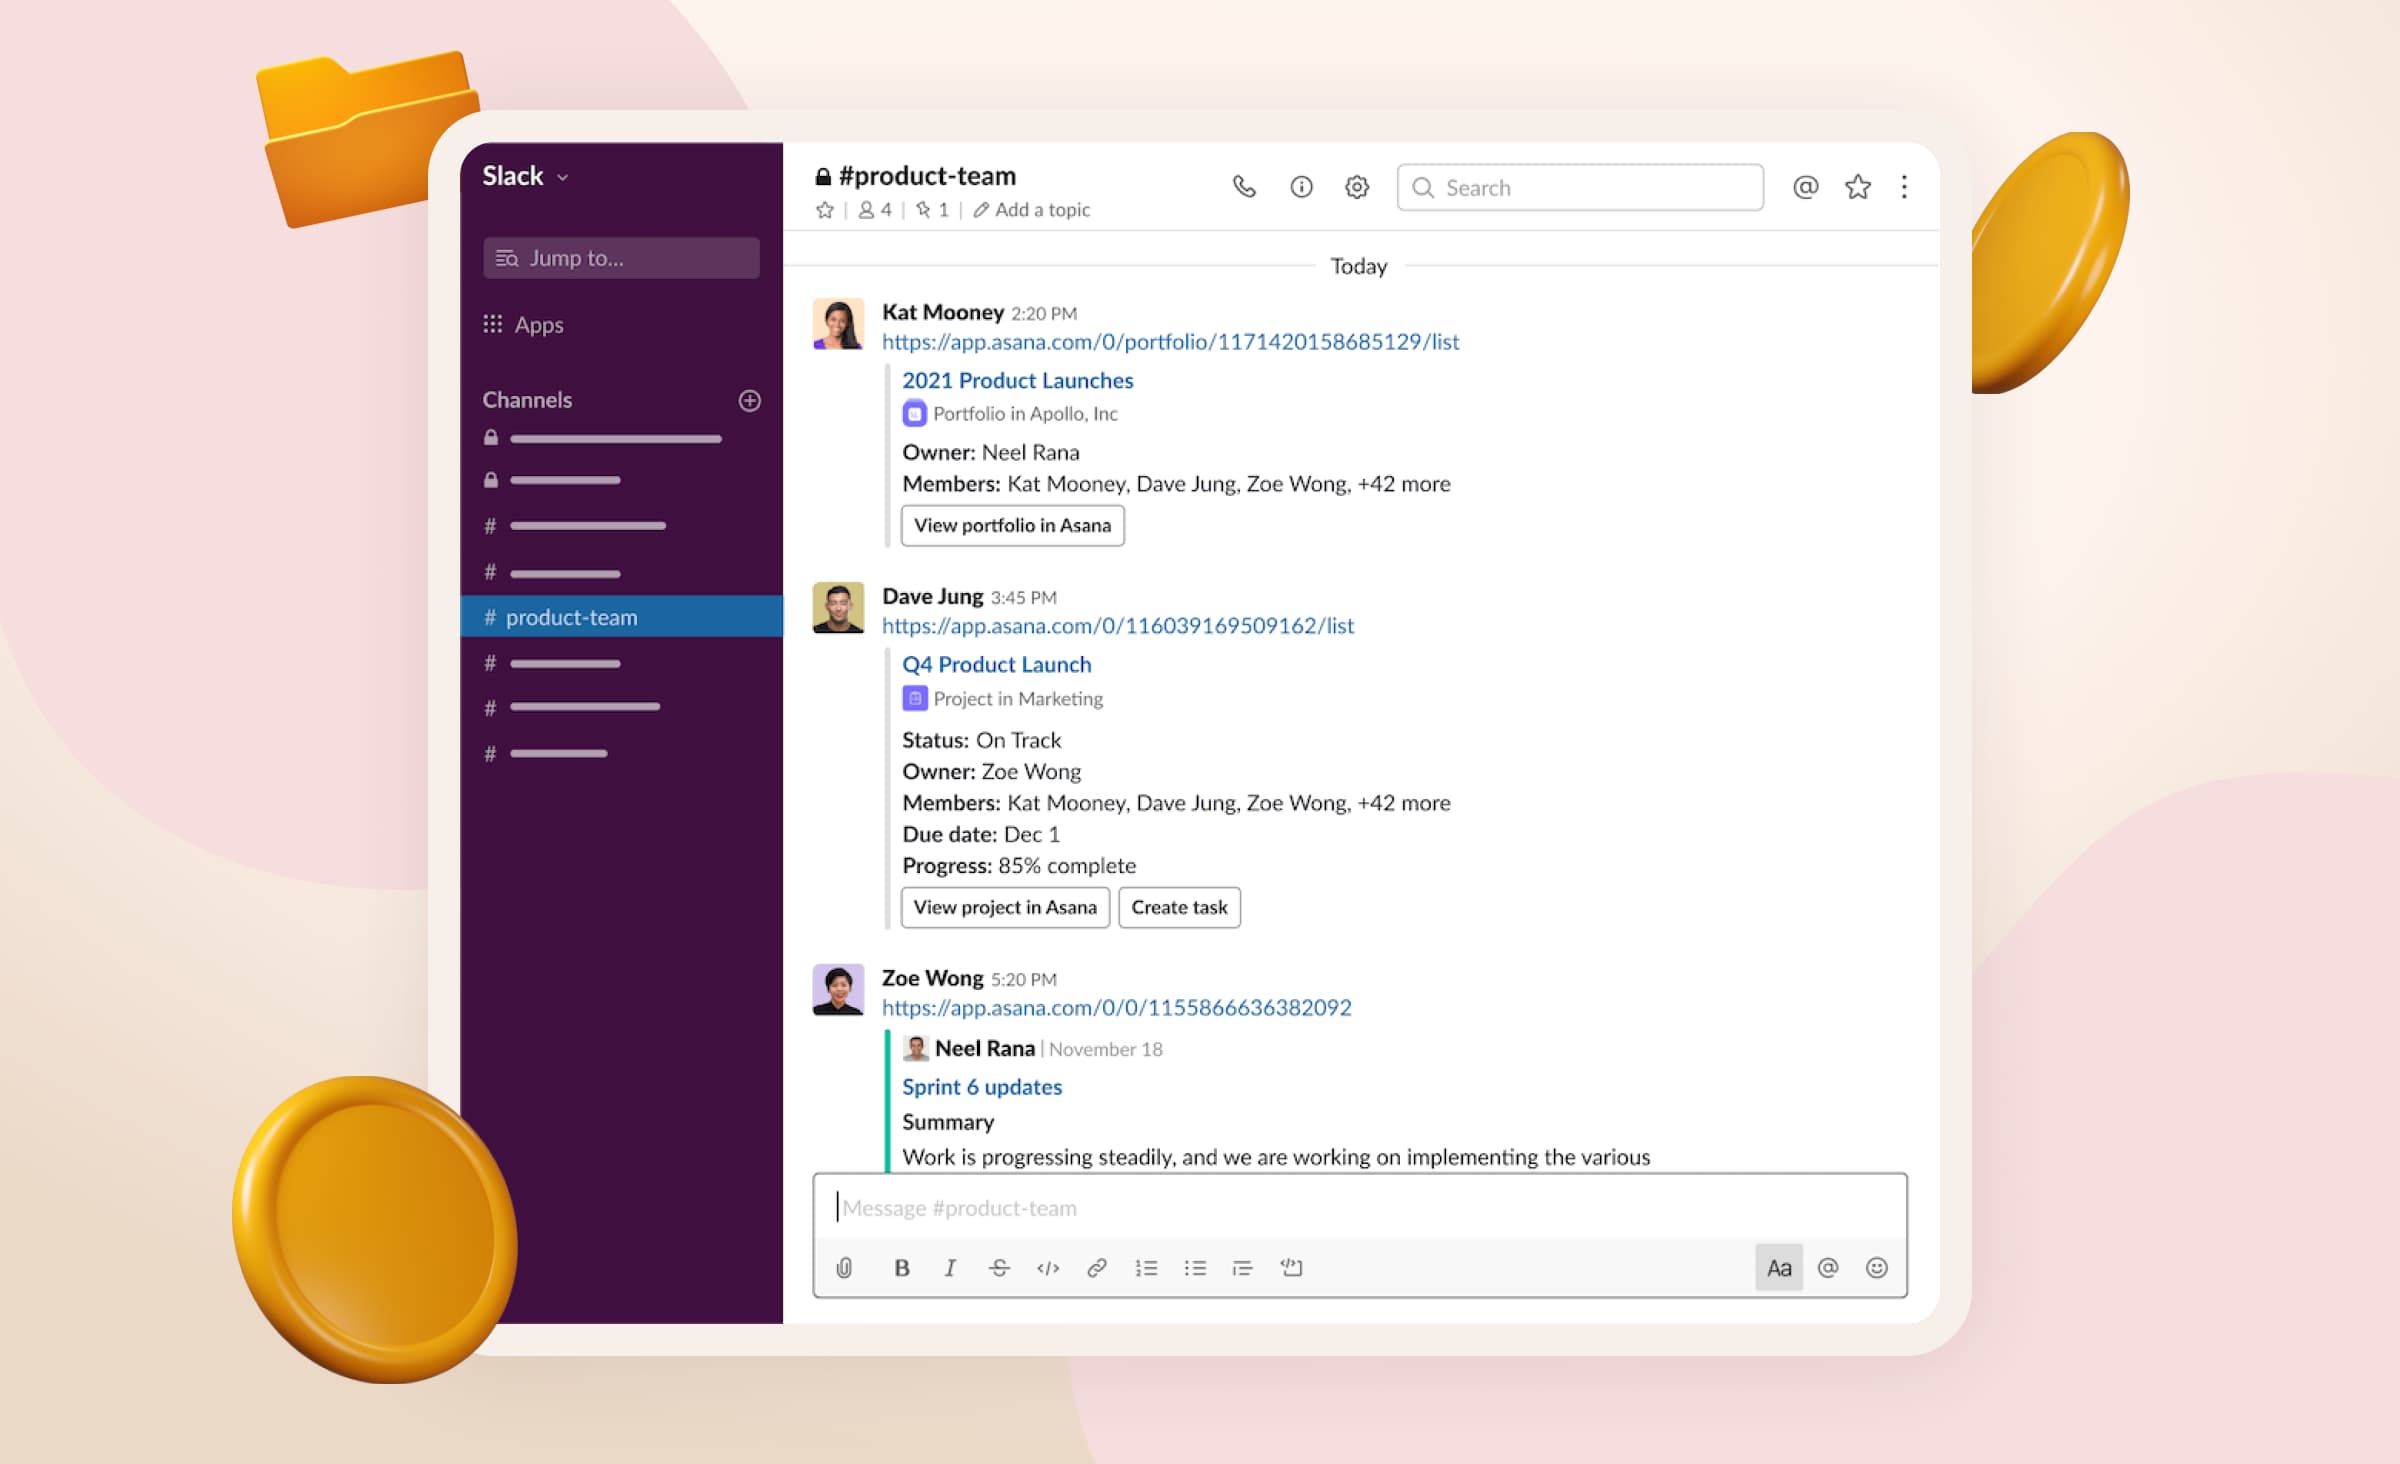Click View project in Asana button
Screen dimensions: 2400x1464
coord(1005,908)
